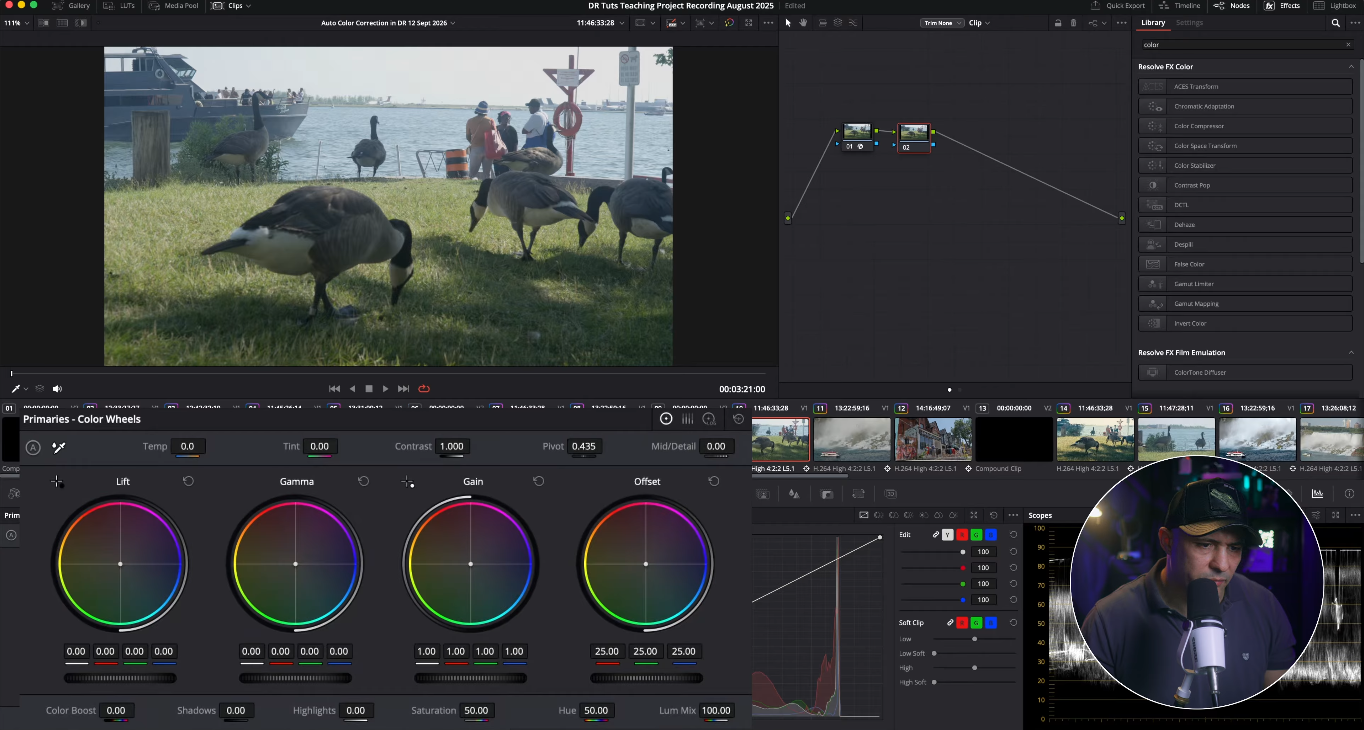1364x730 pixels.
Task: Open the Scopes panel icon
Action: 1318,494
